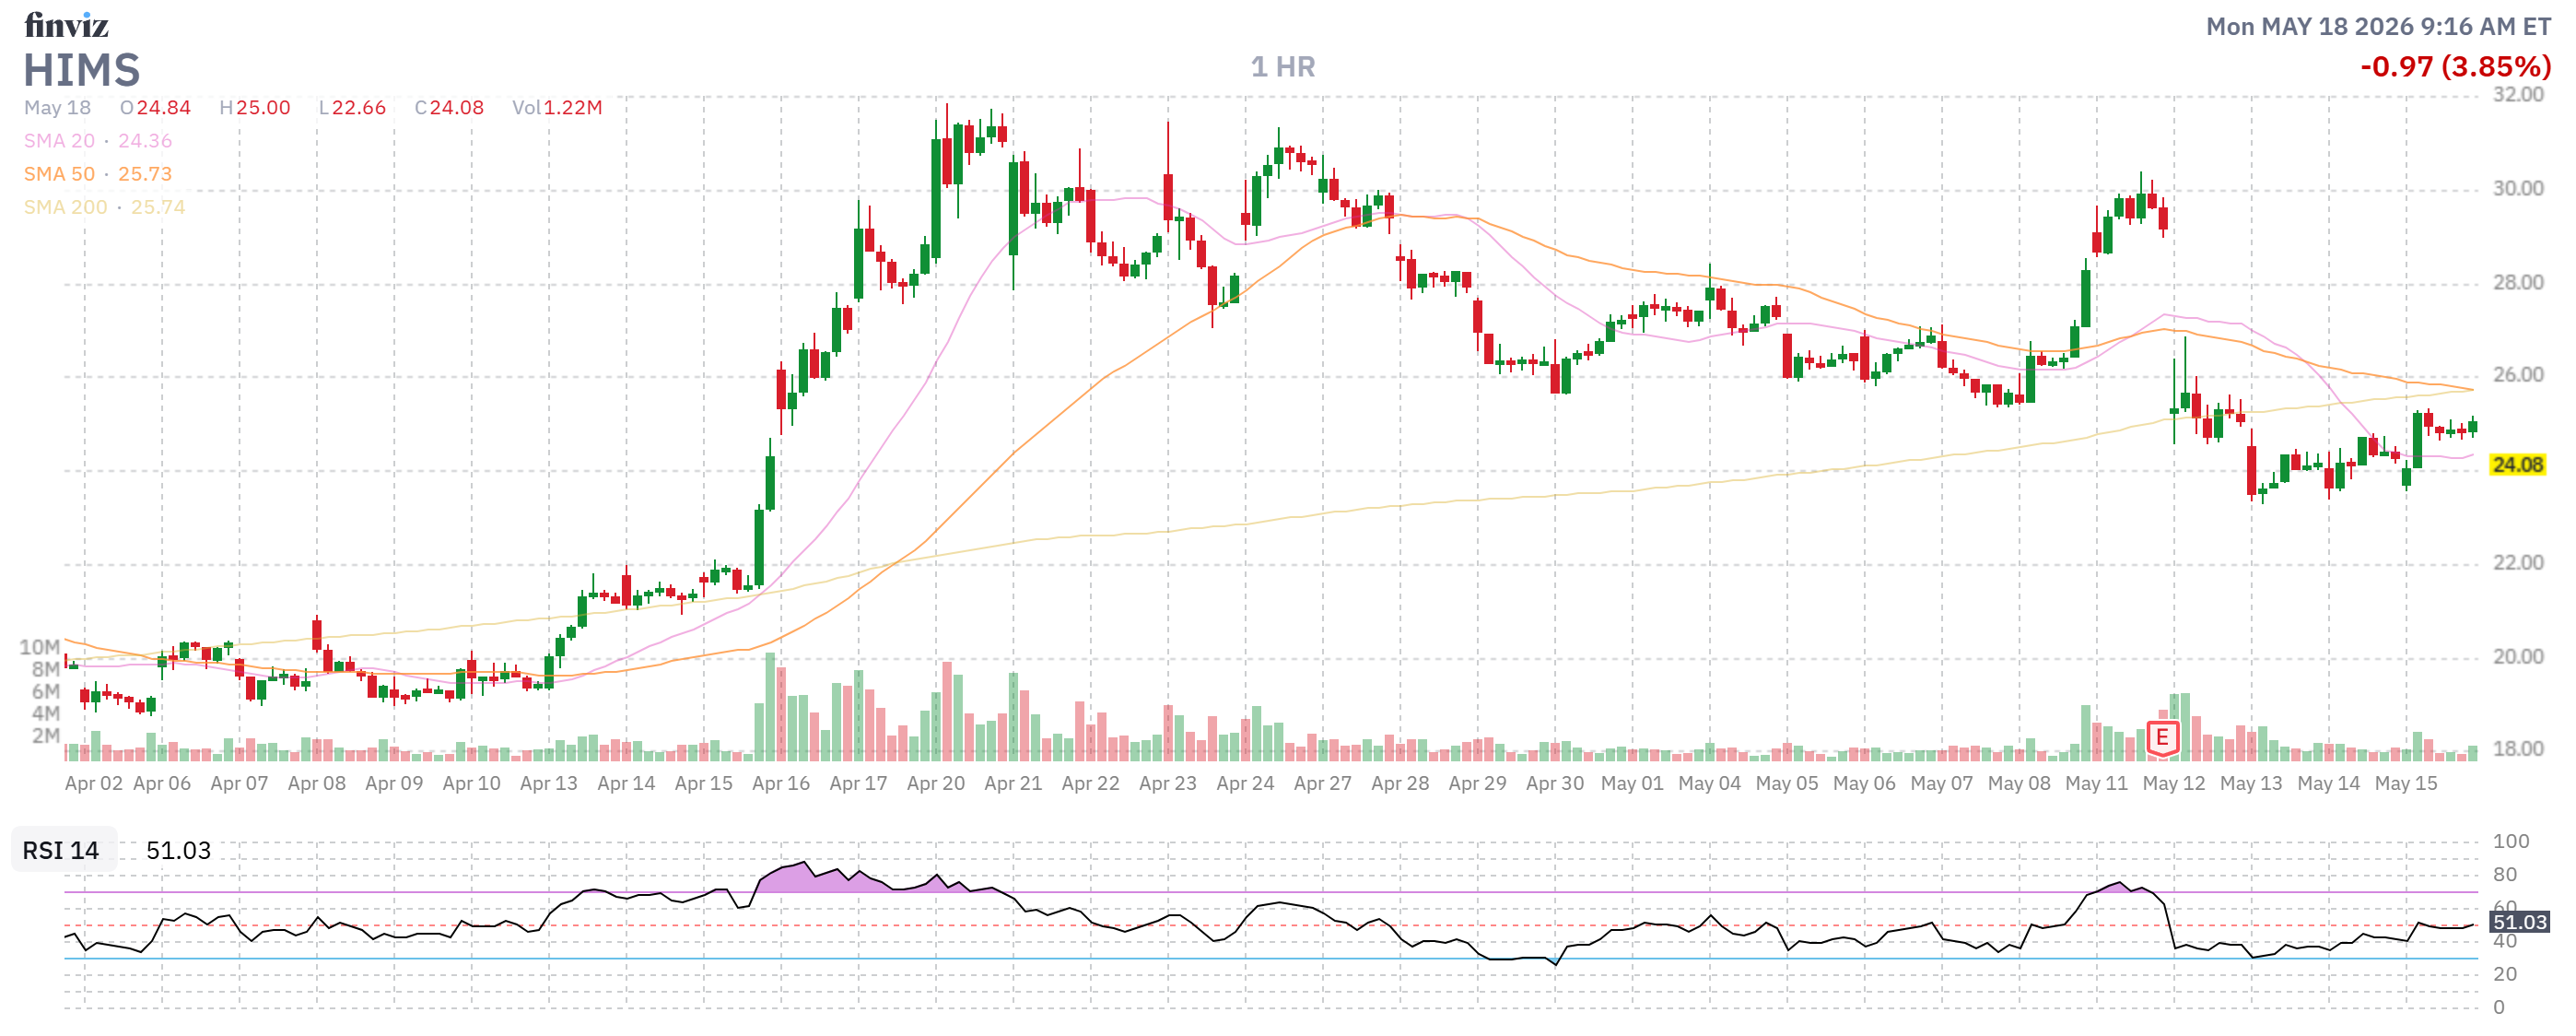Click the Apr 08 date axis label
Image resolution: width=2576 pixels, height=1036 pixels.
click(x=317, y=783)
